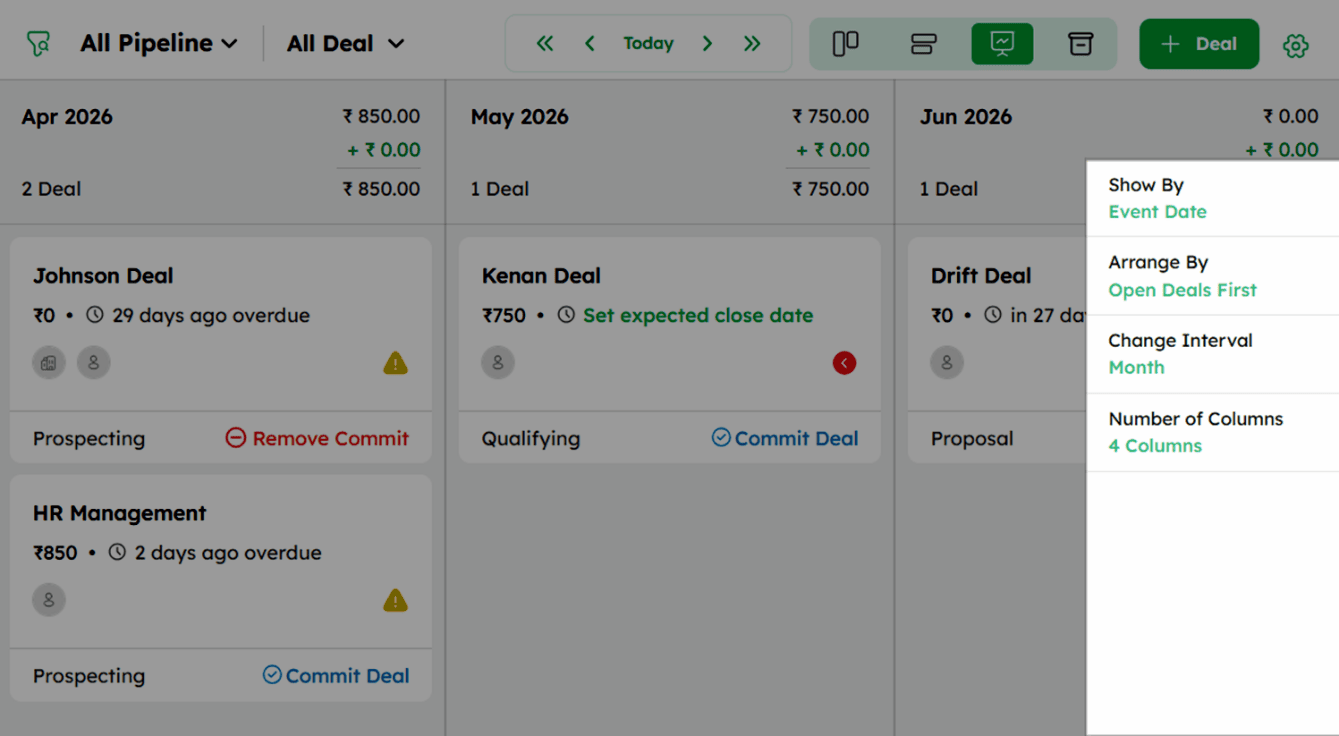Click the red arrow badge on Kenan Deal
Image resolution: width=1339 pixels, height=736 pixels.
[x=844, y=363]
